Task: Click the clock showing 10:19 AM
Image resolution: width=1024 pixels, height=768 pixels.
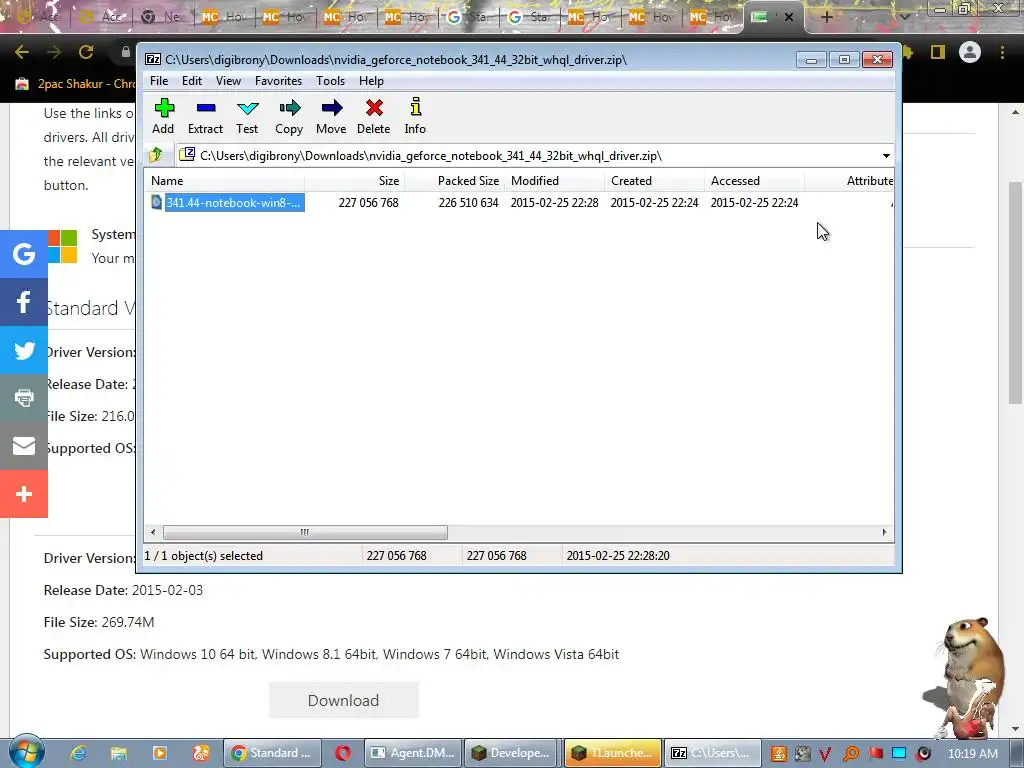Action: click(x=972, y=754)
